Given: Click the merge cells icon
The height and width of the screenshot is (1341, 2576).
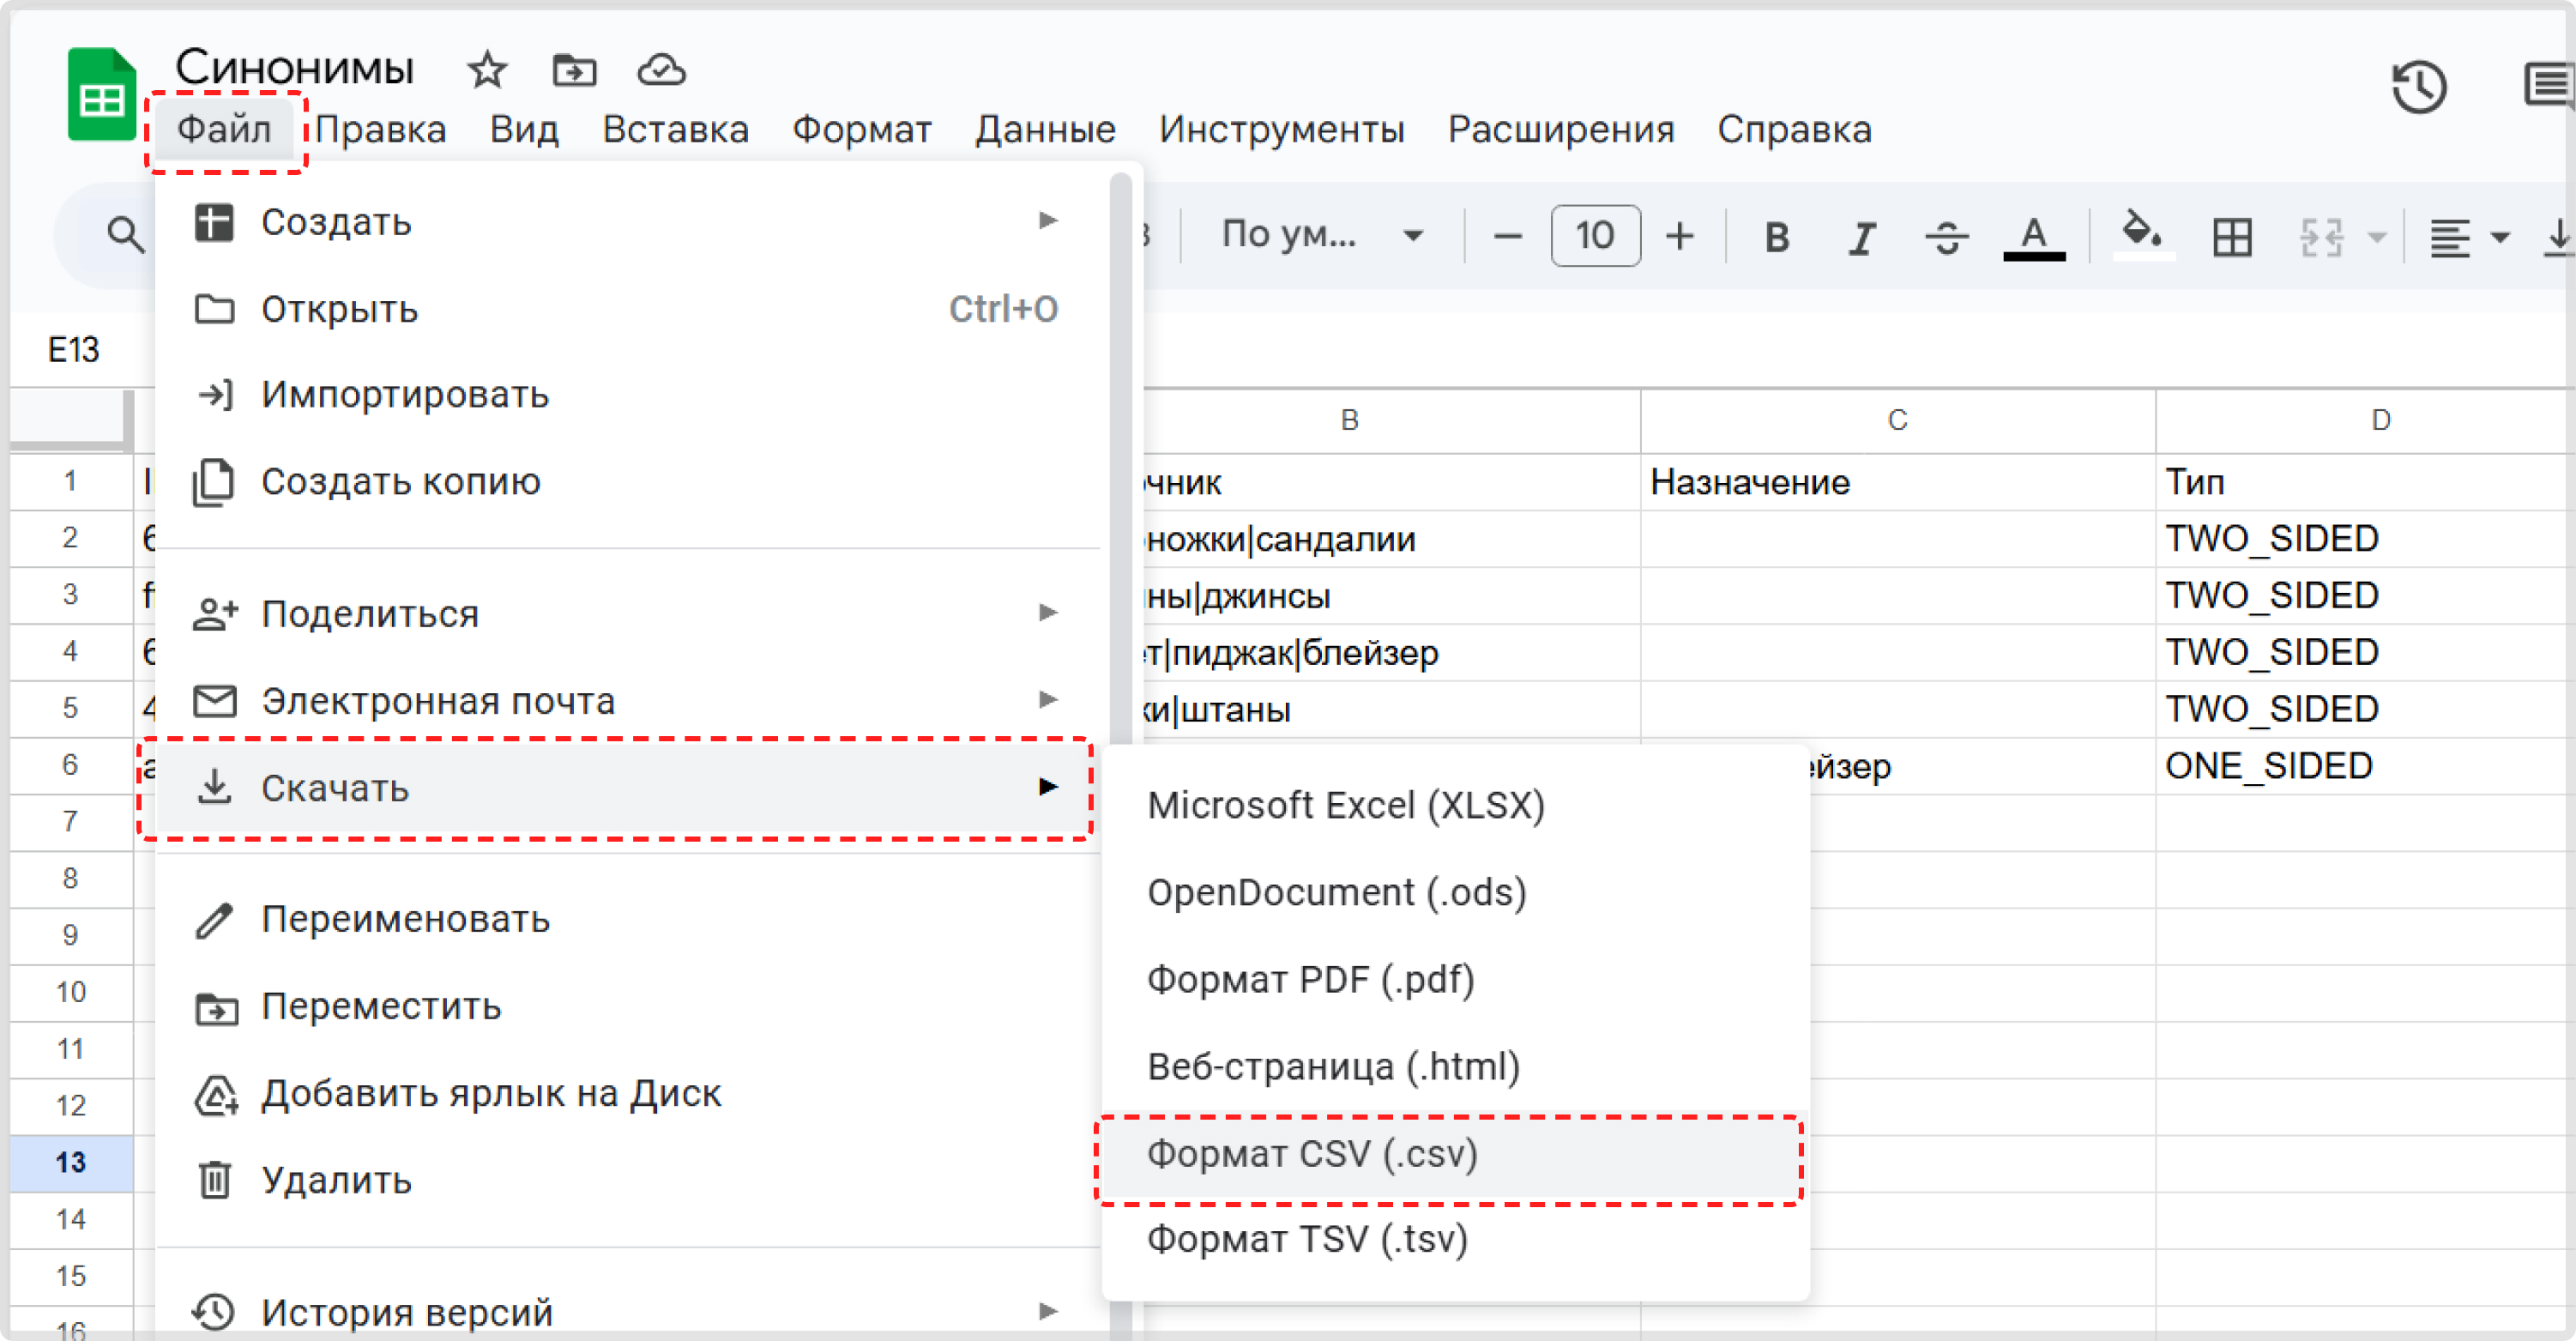Looking at the screenshot, I should [2321, 237].
